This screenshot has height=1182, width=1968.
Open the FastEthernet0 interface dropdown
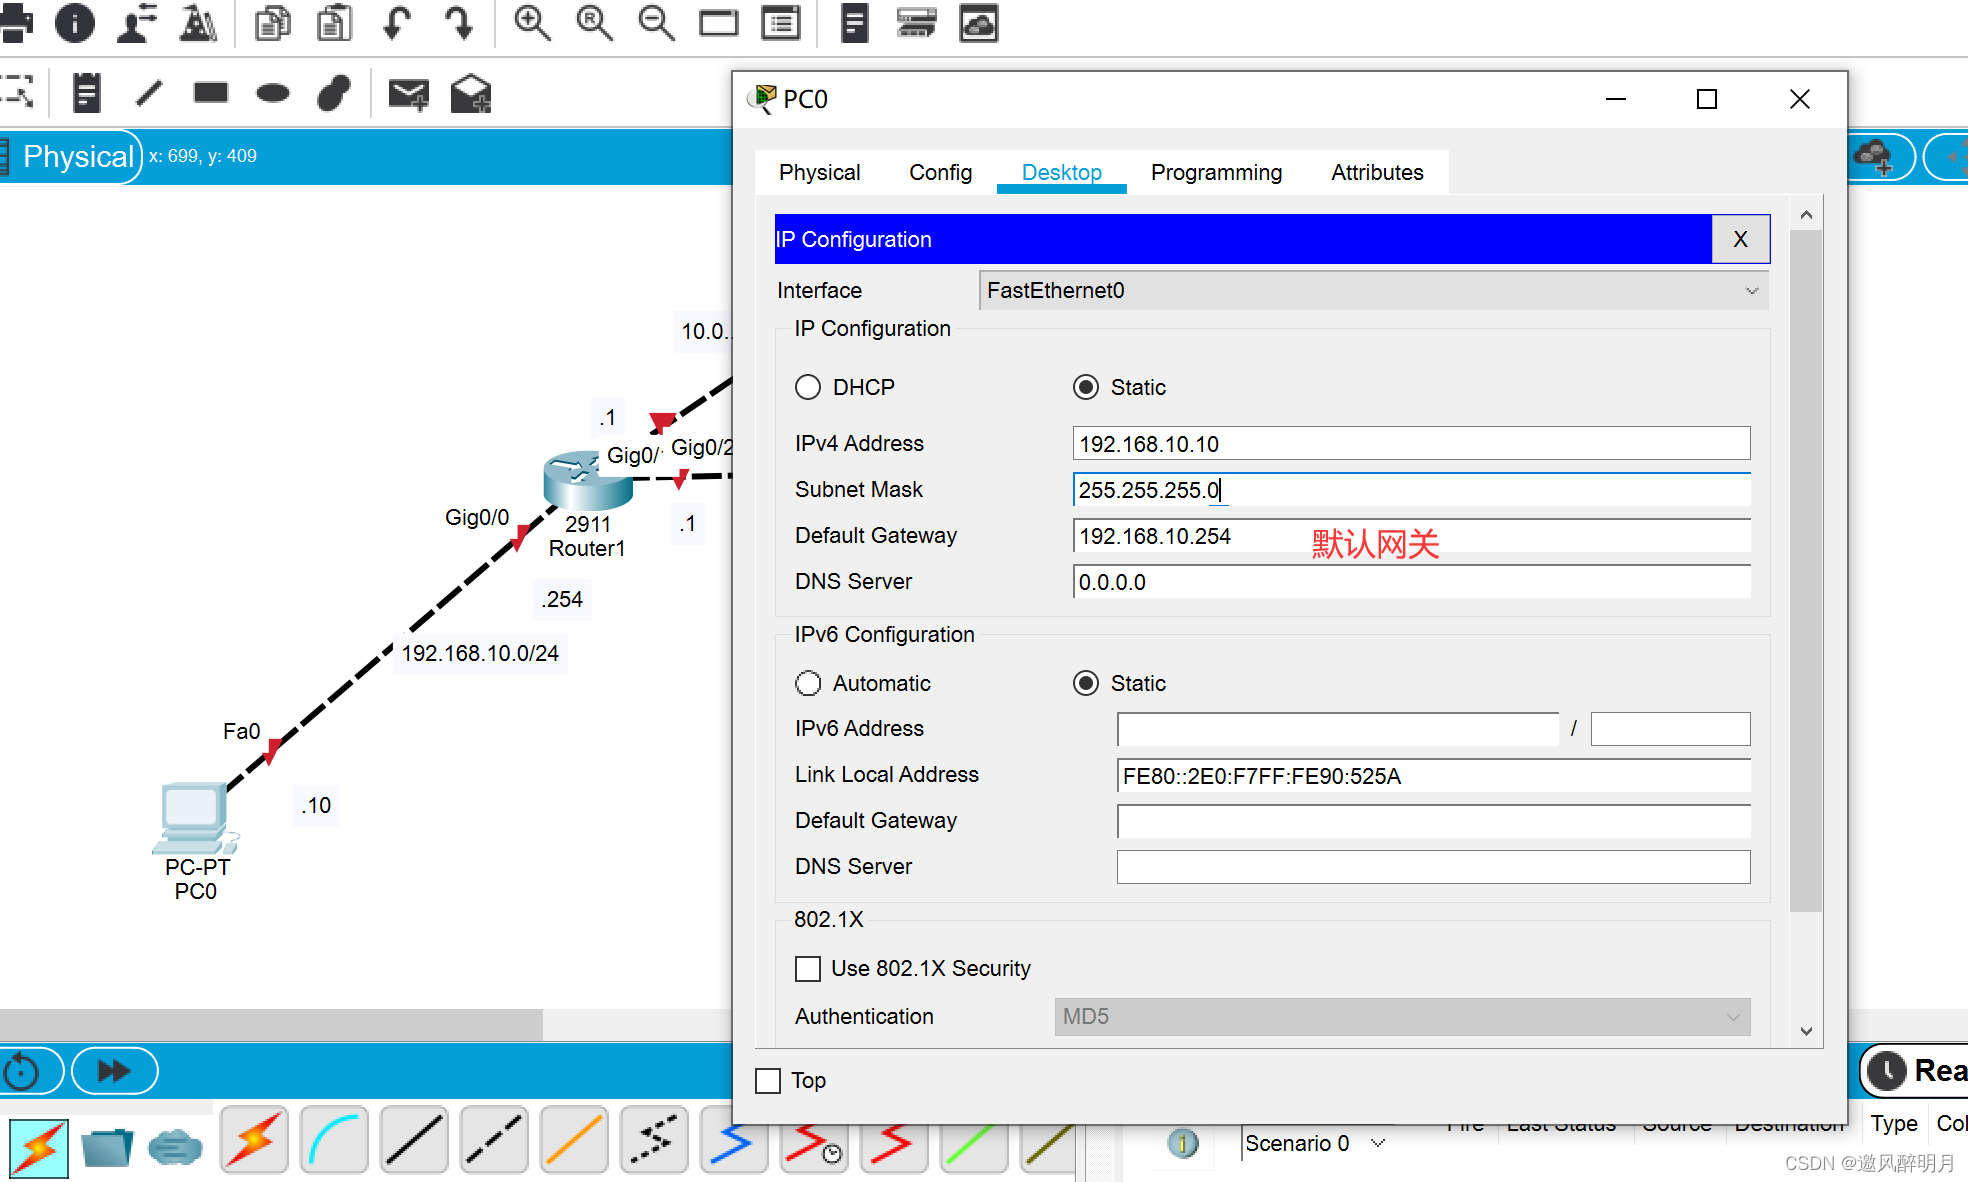1373,290
